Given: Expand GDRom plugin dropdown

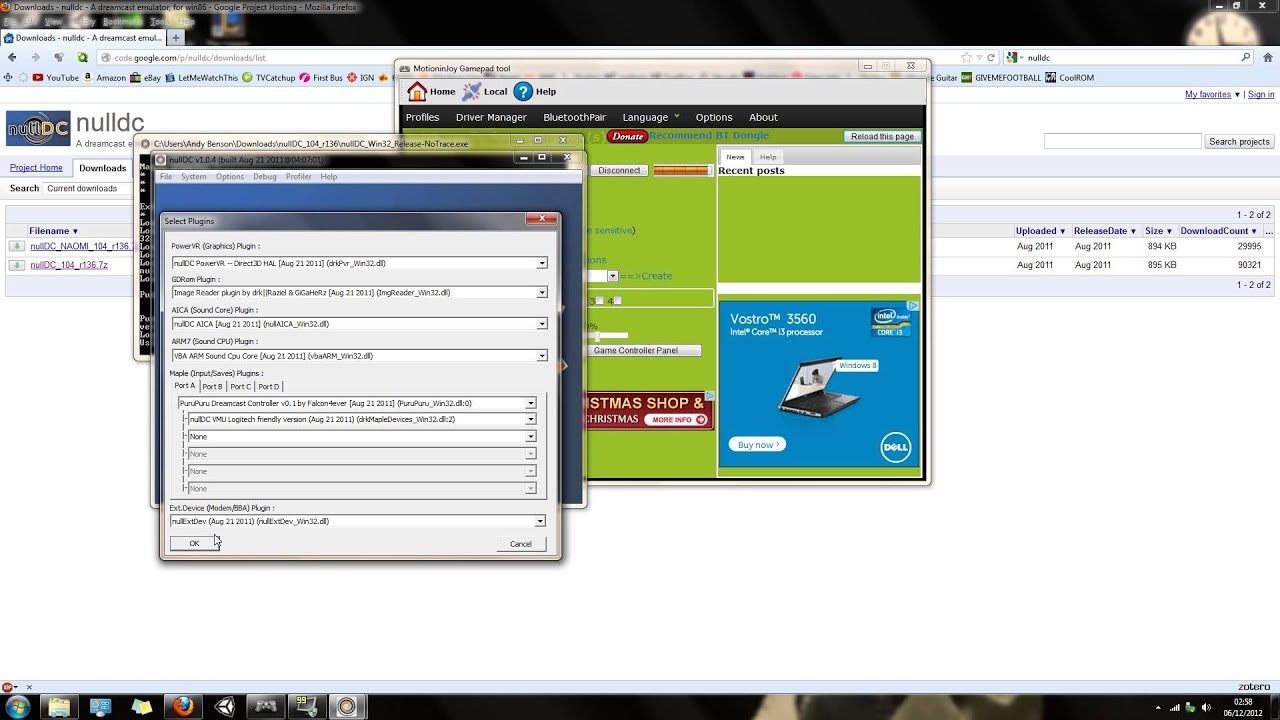Looking at the screenshot, I should [542, 293].
